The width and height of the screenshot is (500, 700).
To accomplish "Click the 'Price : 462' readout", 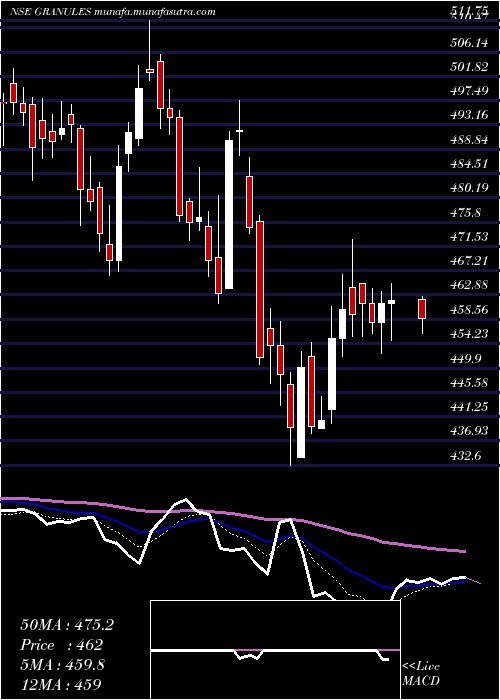I will (62, 645).
